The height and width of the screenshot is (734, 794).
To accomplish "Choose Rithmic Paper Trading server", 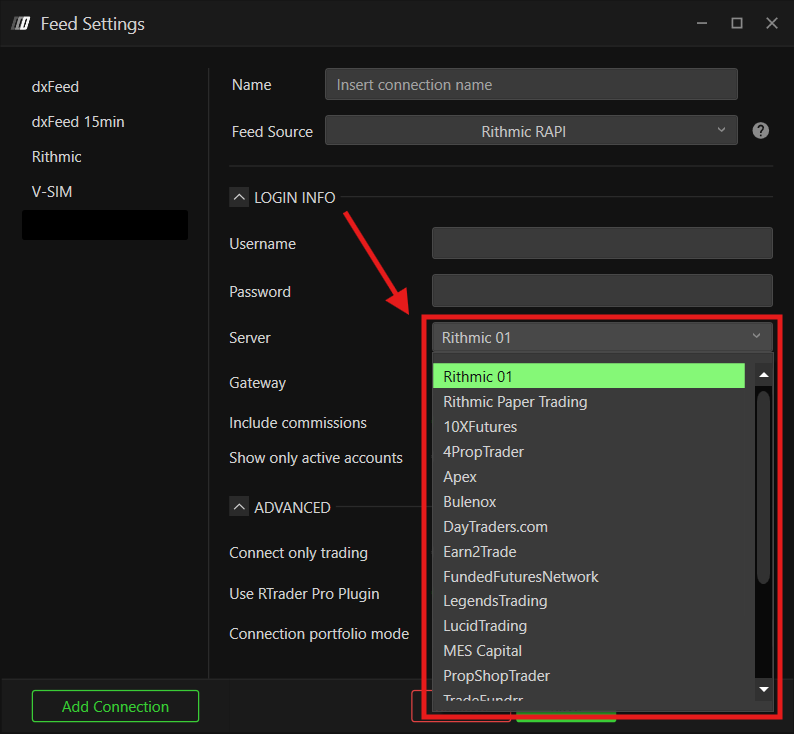I will pos(589,401).
